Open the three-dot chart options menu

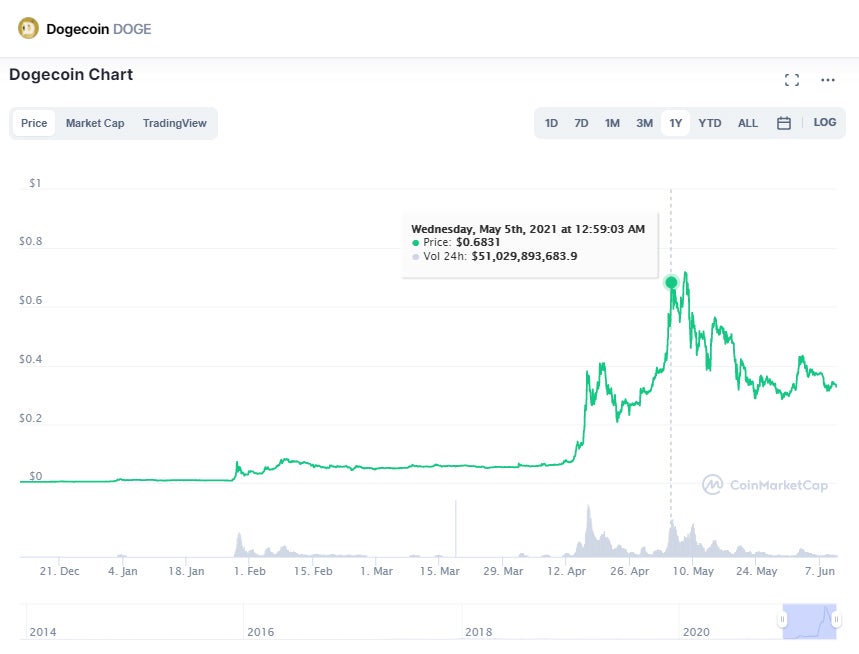tap(828, 80)
